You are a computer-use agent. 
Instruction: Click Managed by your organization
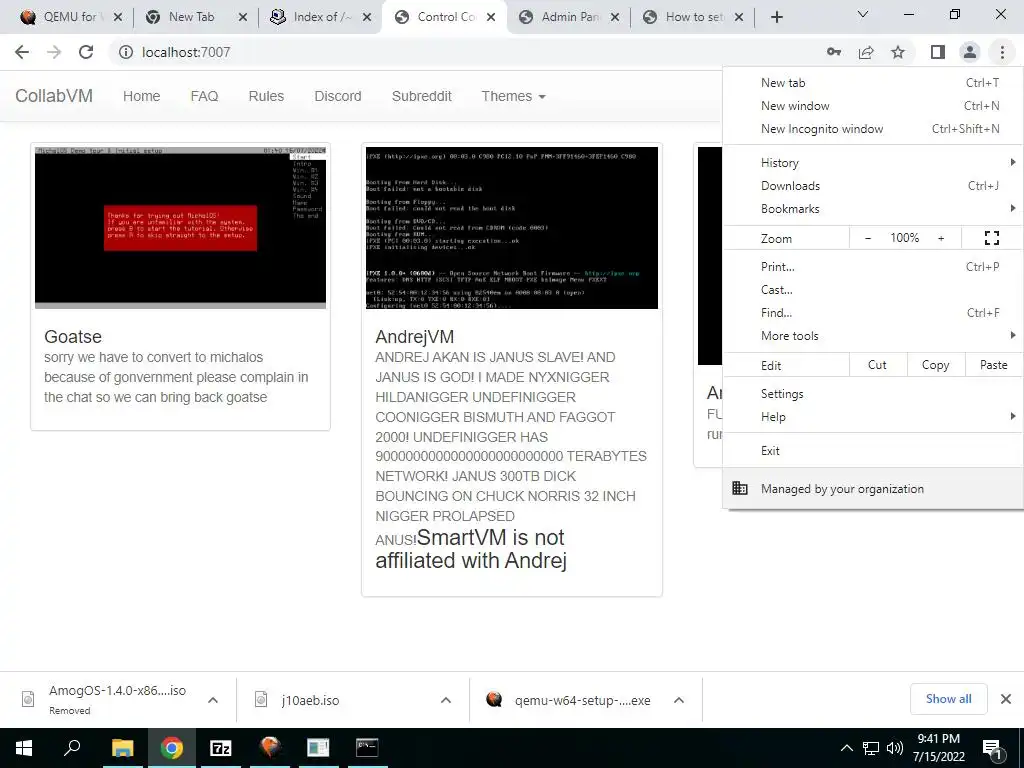(x=873, y=488)
